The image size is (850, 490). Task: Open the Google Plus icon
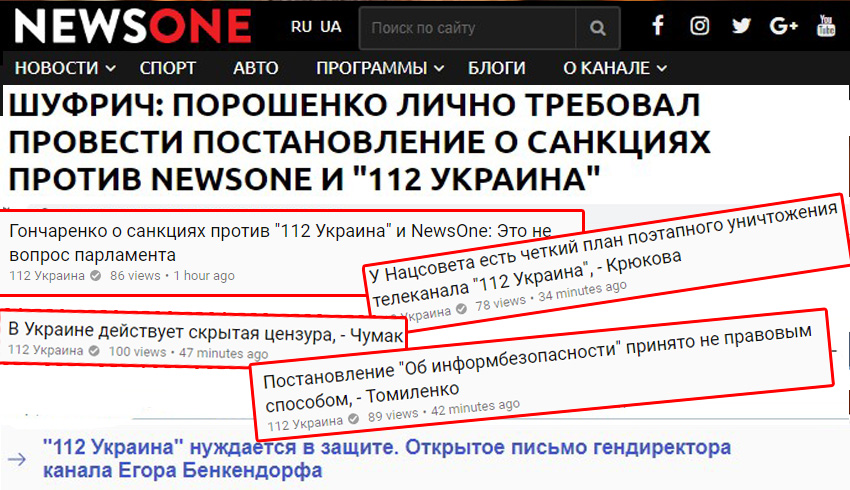[x=784, y=27]
